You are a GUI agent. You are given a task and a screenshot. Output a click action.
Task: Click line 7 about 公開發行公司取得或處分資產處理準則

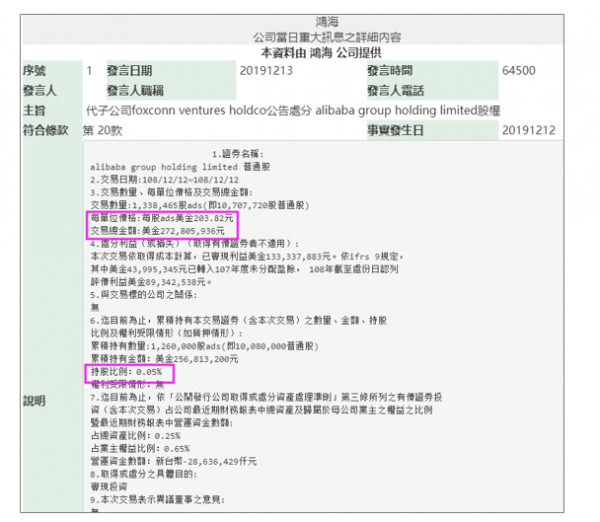[x=266, y=397]
